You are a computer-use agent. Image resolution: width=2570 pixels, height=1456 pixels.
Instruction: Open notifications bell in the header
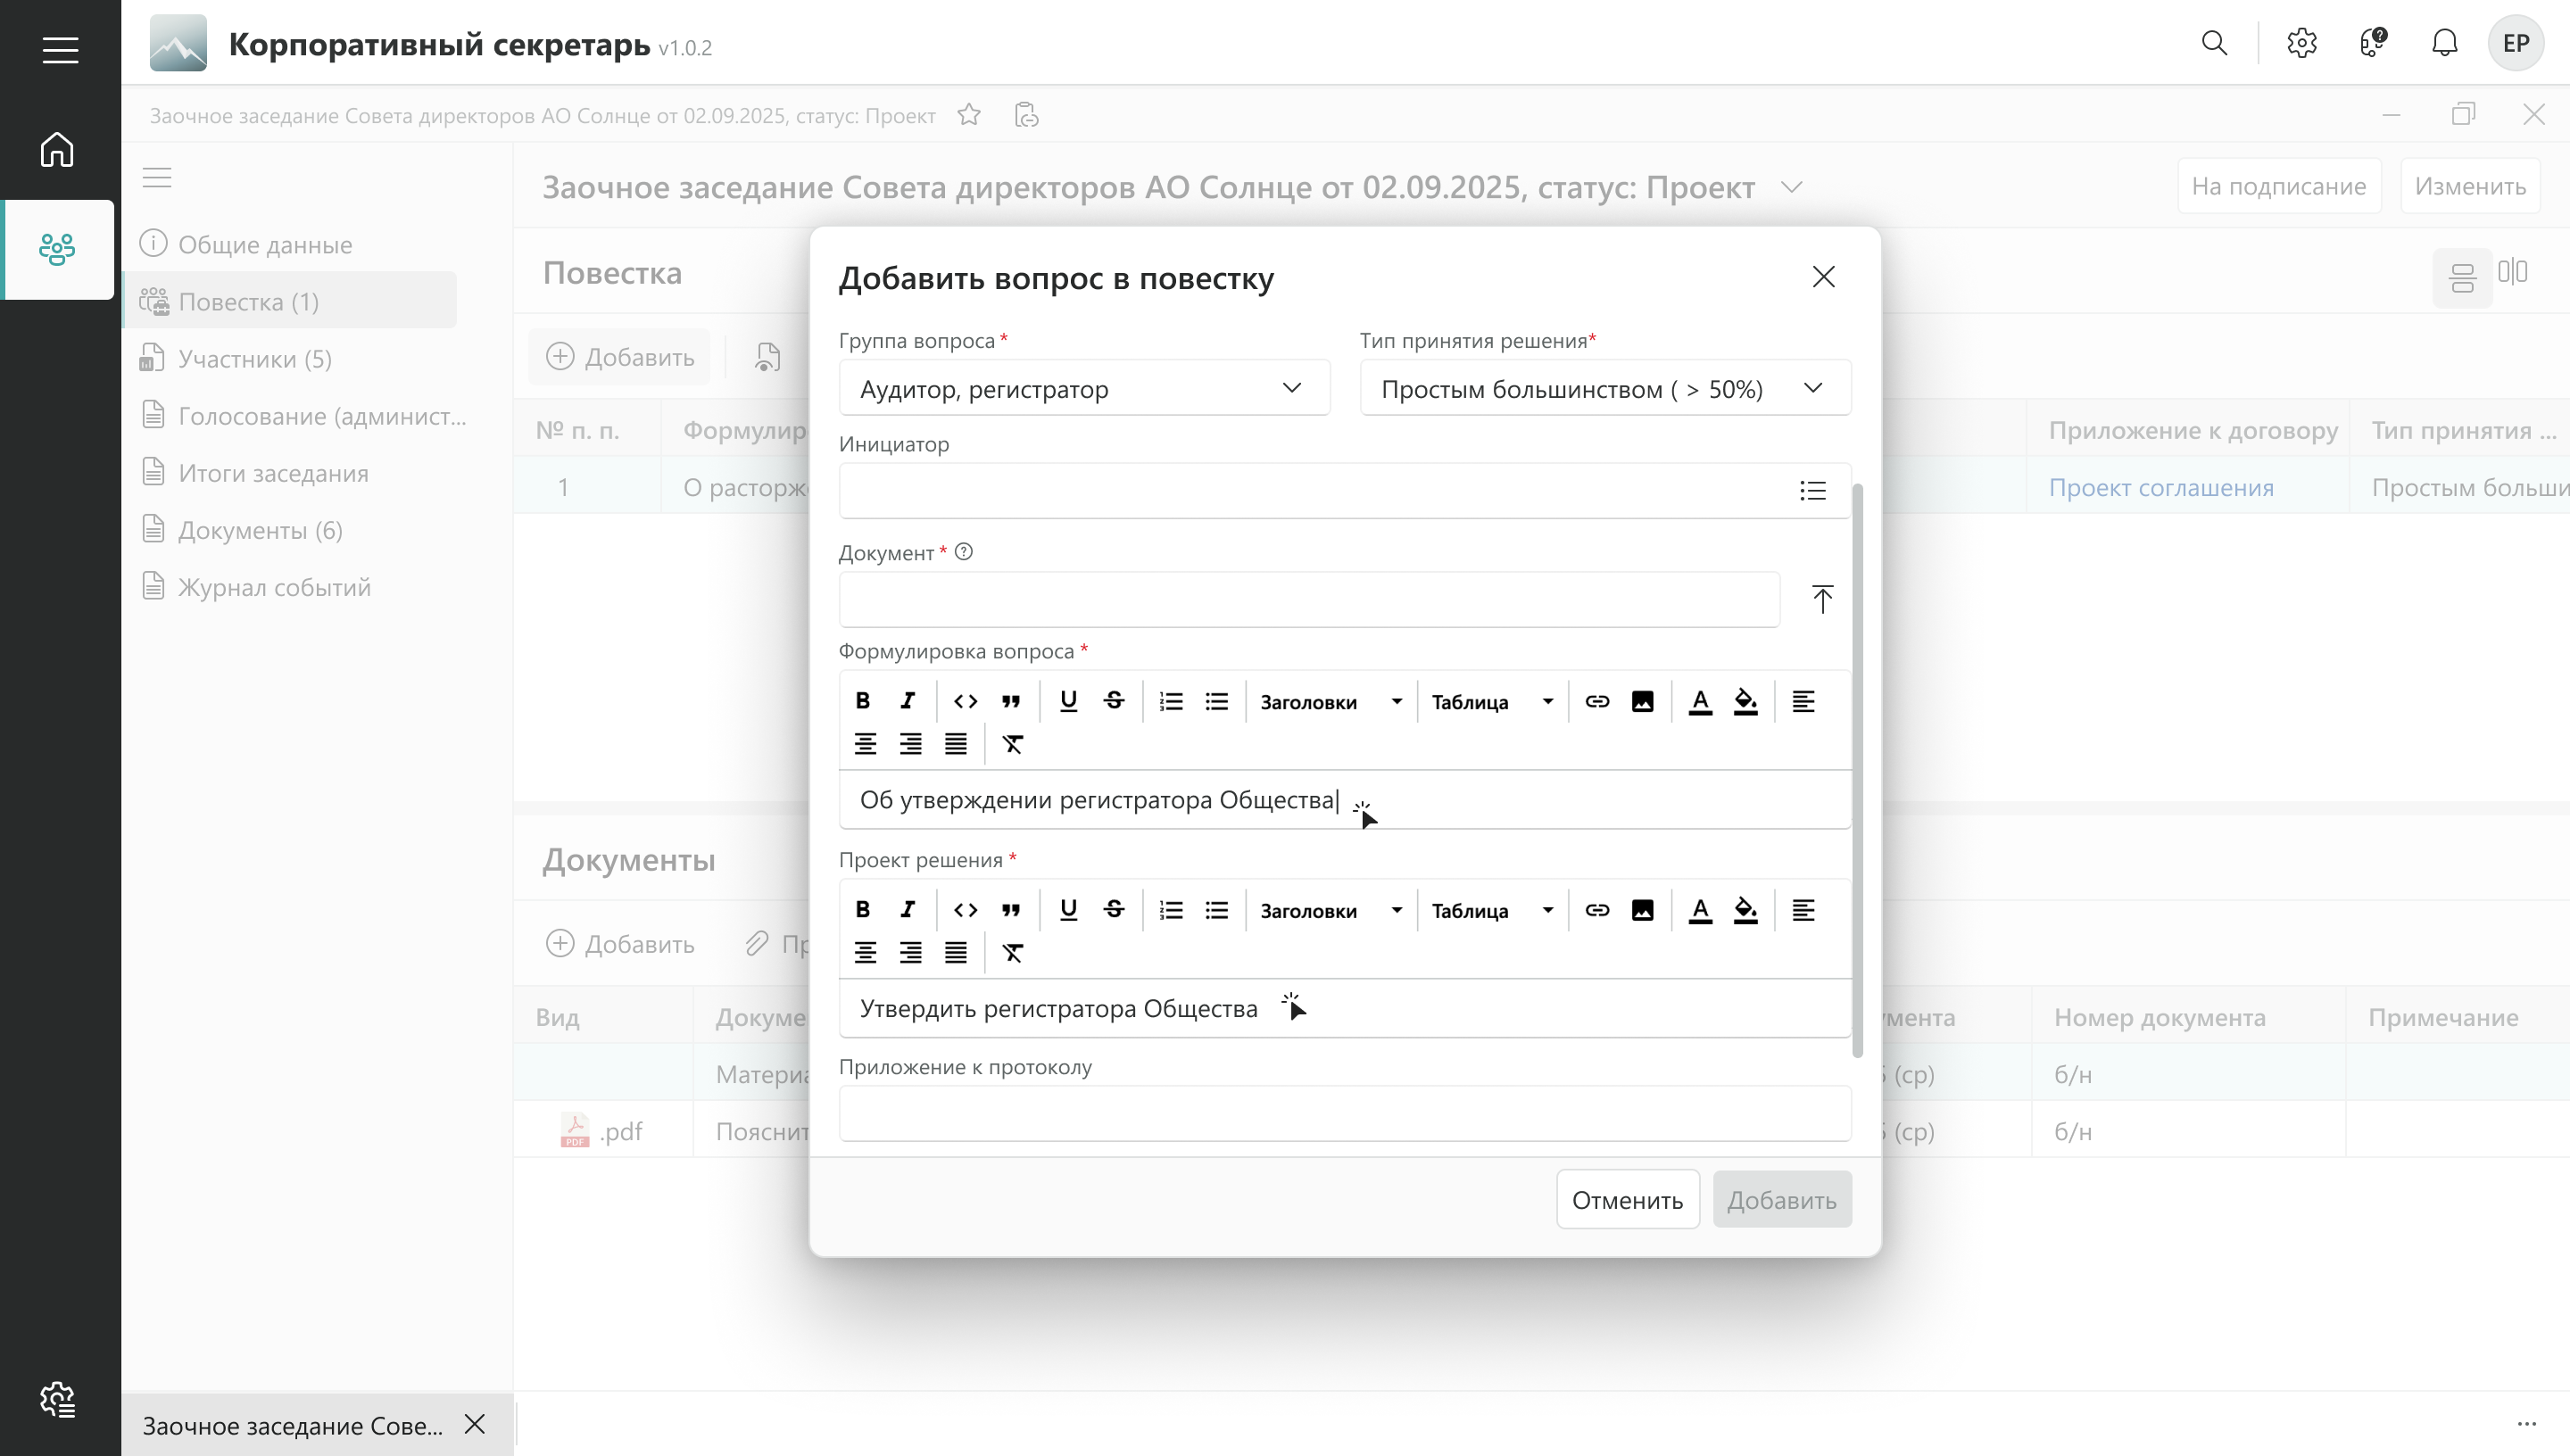[2444, 43]
